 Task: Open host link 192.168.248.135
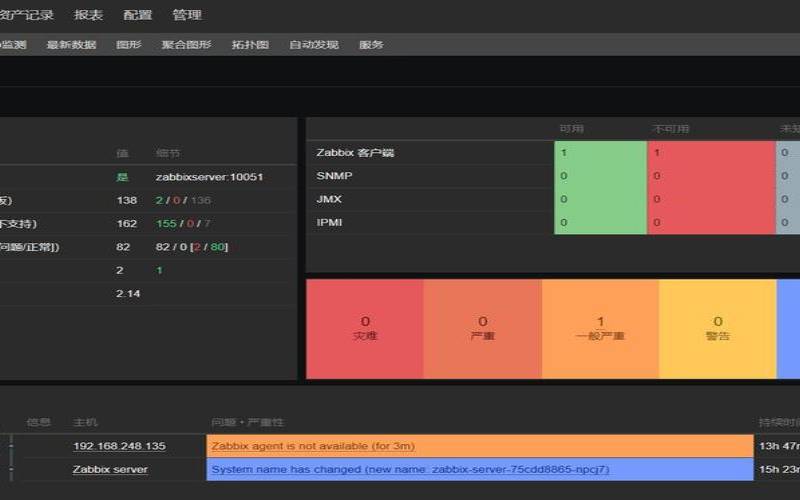pos(119,446)
